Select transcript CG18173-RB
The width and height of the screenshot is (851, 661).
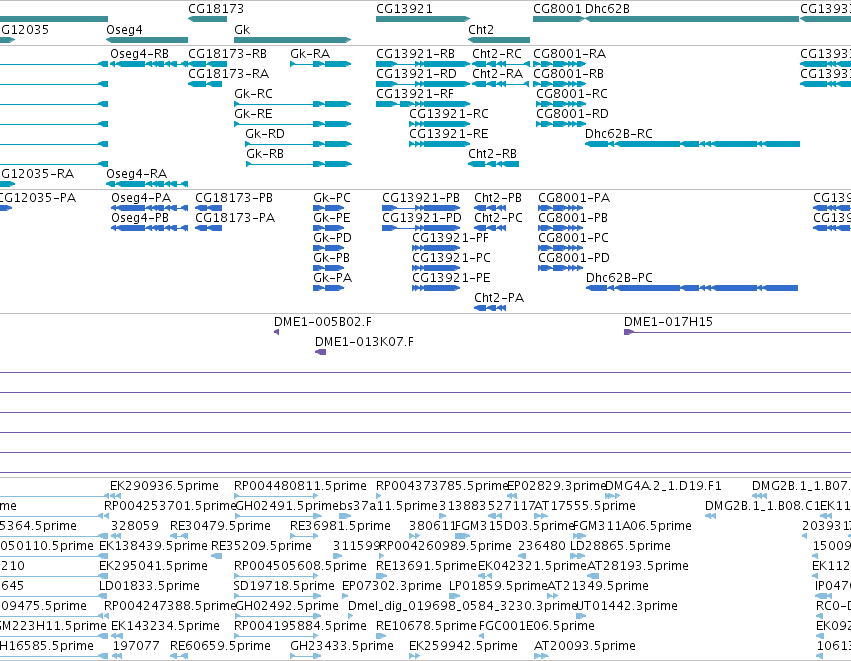(227, 54)
